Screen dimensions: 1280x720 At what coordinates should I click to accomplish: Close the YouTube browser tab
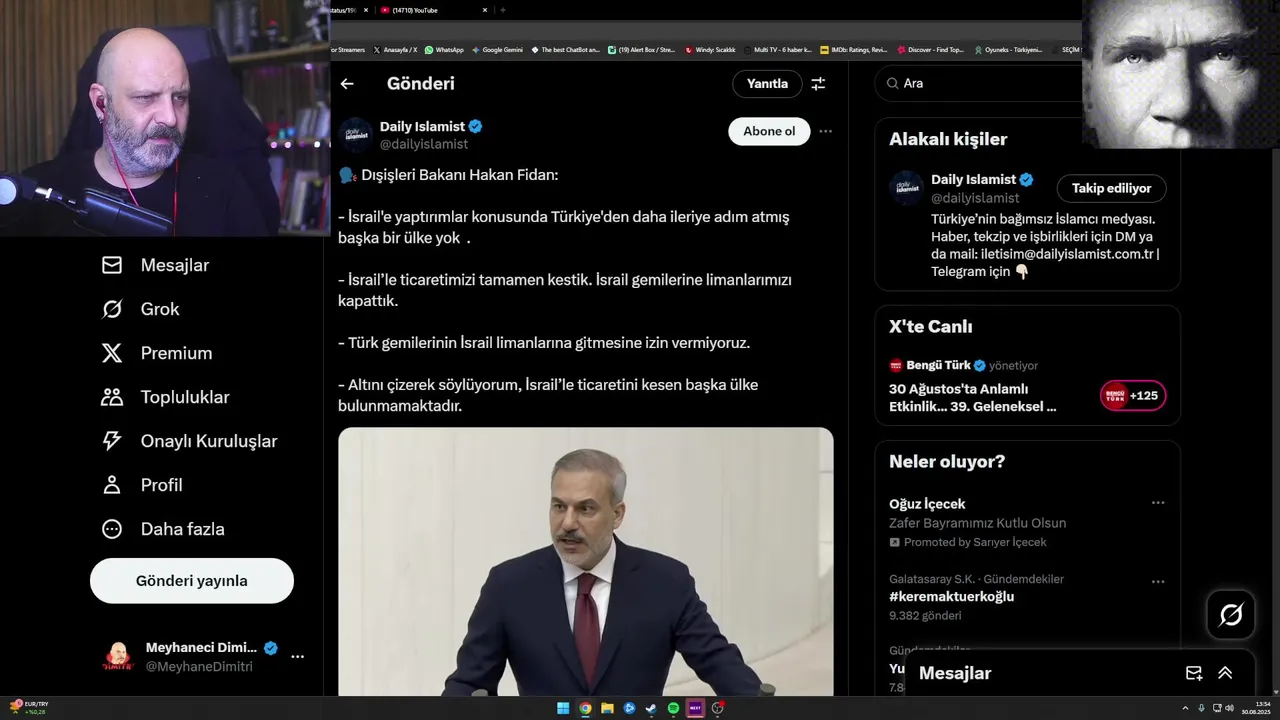pyautogui.click(x=485, y=10)
